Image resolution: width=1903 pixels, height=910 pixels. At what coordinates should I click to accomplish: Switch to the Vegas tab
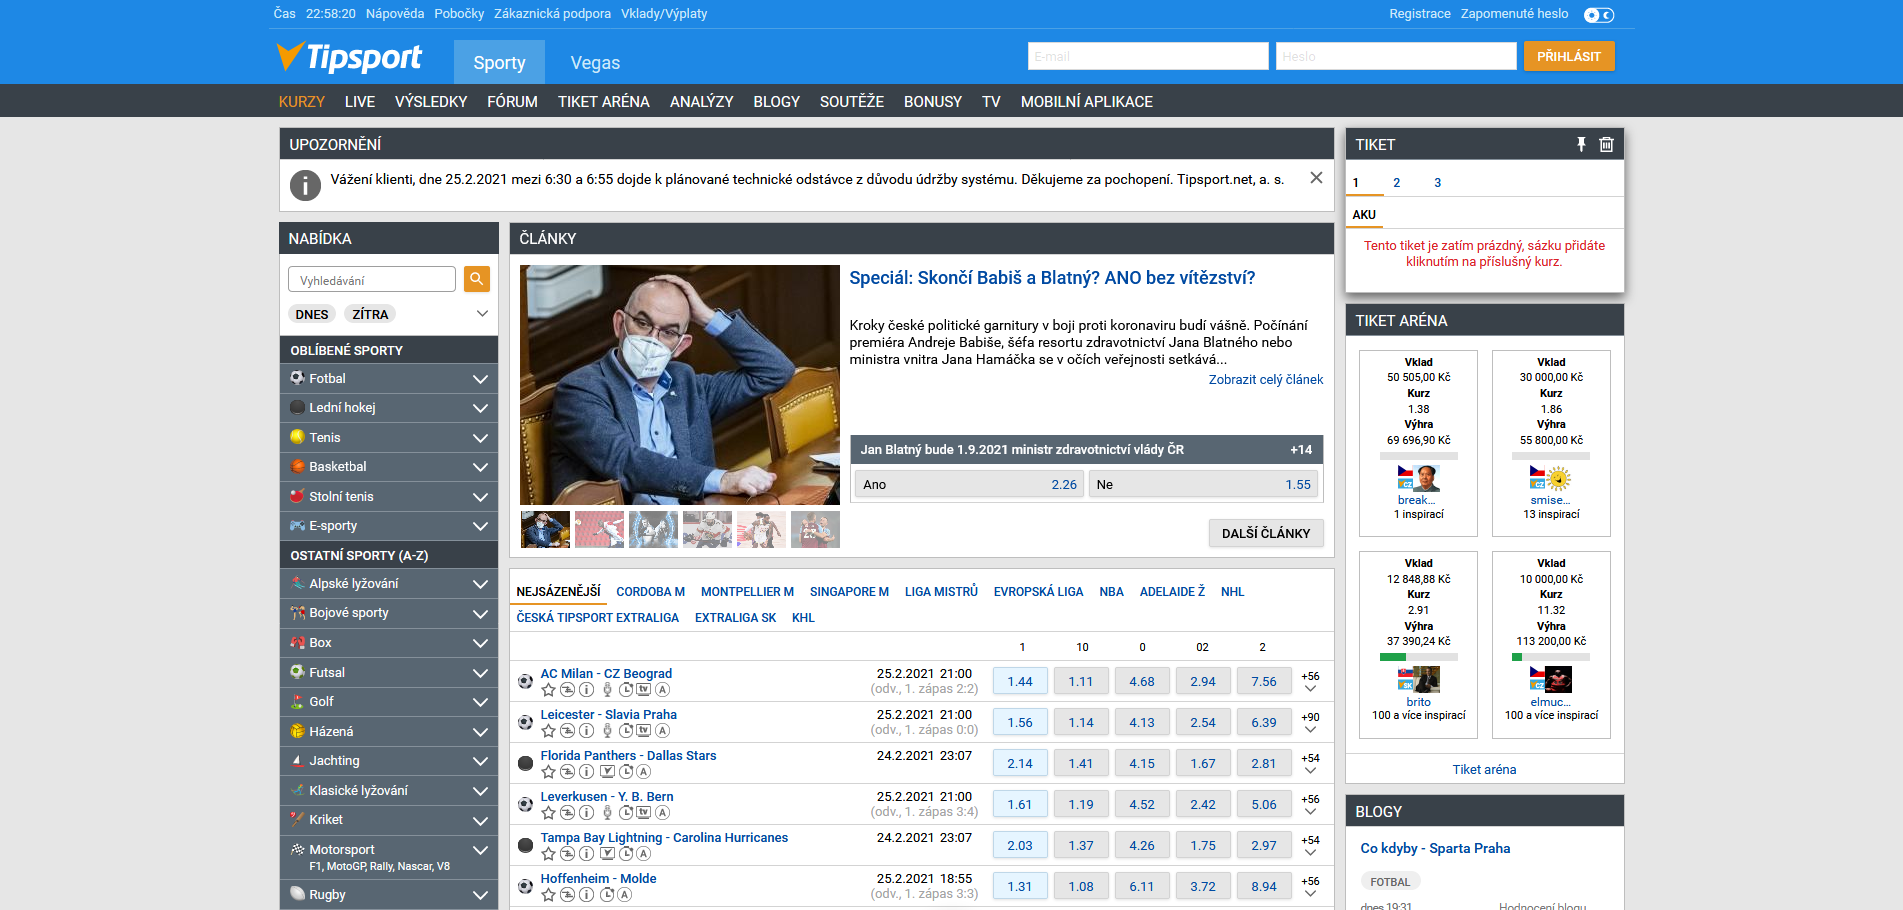[595, 62]
